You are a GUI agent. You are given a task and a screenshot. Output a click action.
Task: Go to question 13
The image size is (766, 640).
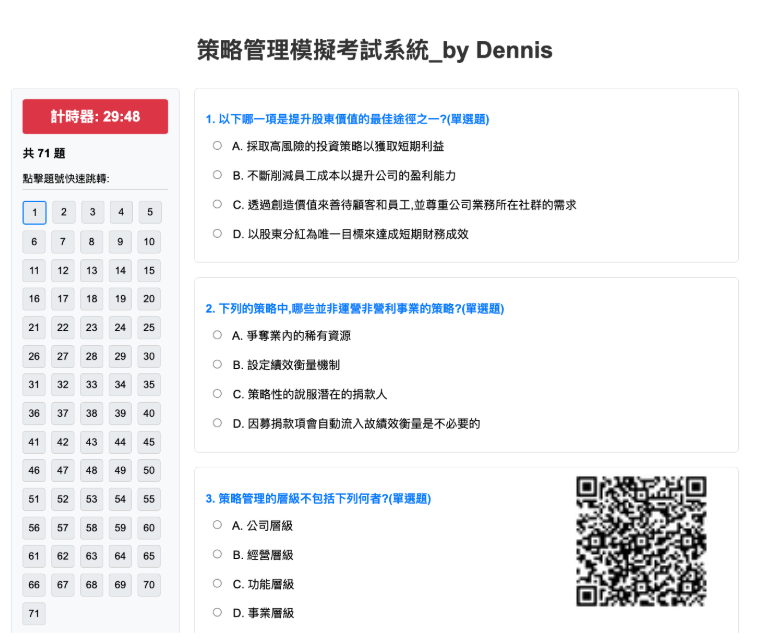coord(92,270)
